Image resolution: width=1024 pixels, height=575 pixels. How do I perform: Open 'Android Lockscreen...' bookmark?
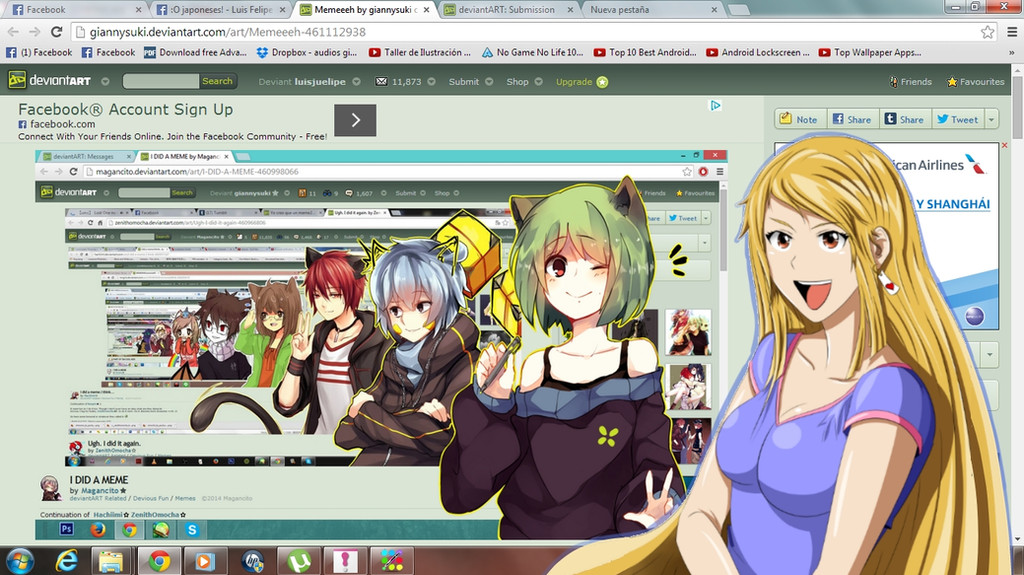(x=758, y=52)
